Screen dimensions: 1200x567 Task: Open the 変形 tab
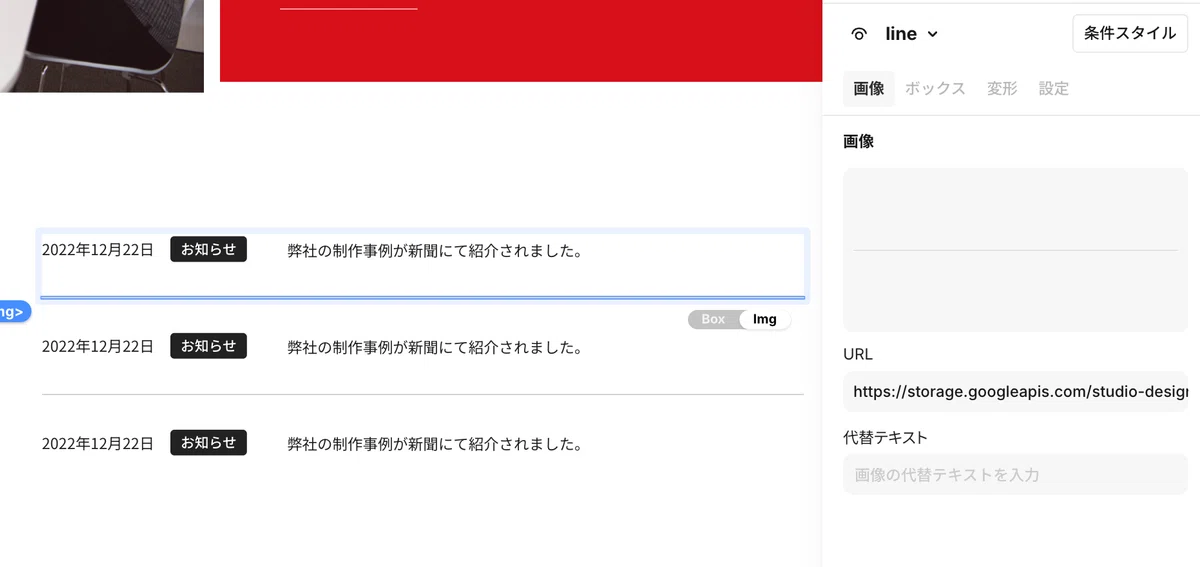coord(1002,88)
